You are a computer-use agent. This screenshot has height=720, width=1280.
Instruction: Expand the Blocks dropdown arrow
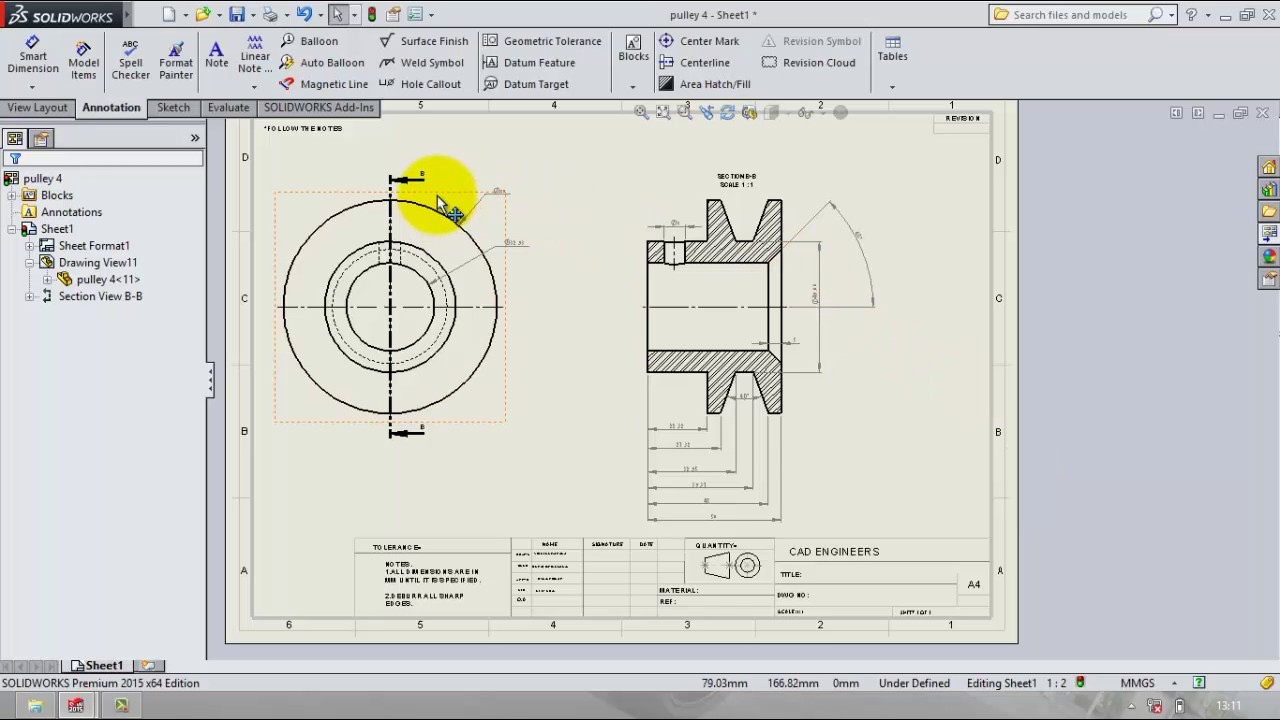point(633,87)
